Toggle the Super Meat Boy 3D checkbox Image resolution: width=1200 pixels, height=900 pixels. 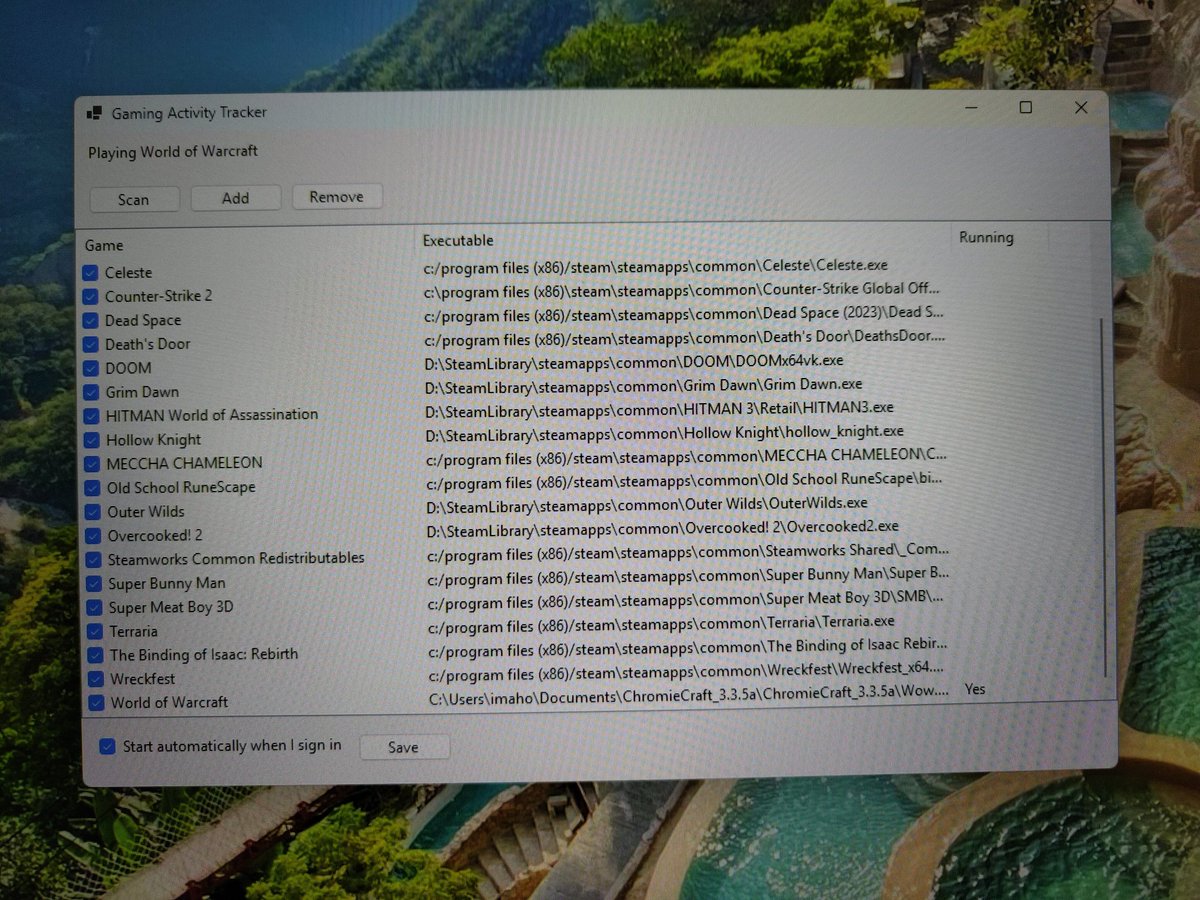tap(94, 608)
